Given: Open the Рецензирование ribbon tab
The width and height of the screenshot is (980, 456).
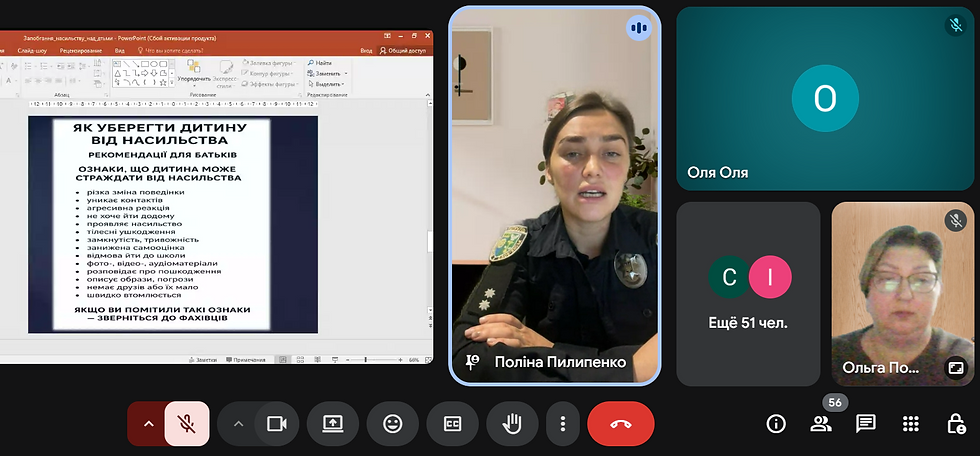Looking at the screenshot, I should tap(81, 51).
